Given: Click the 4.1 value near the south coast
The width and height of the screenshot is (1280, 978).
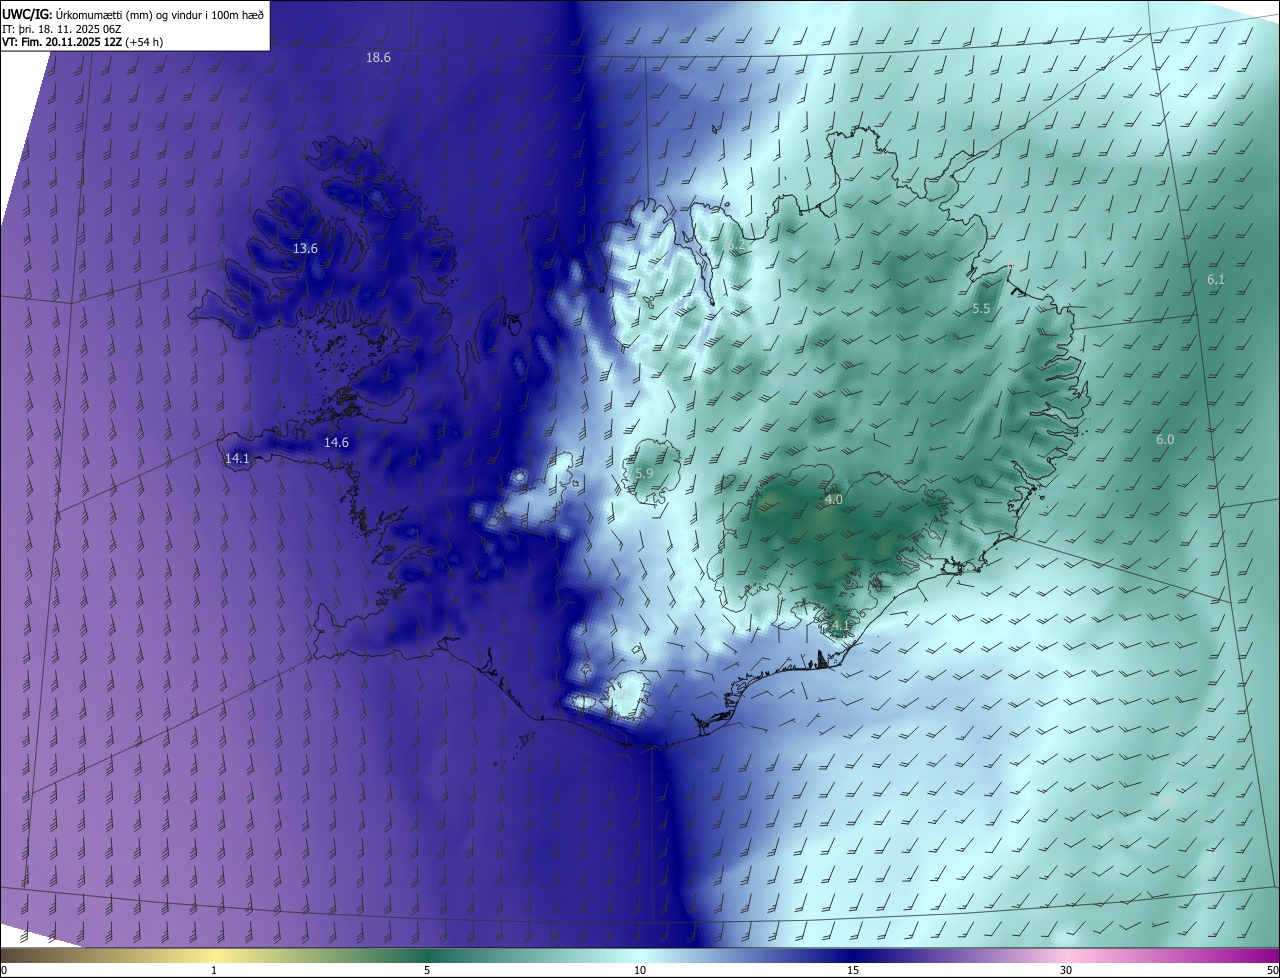Looking at the screenshot, I should (x=839, y=627).
